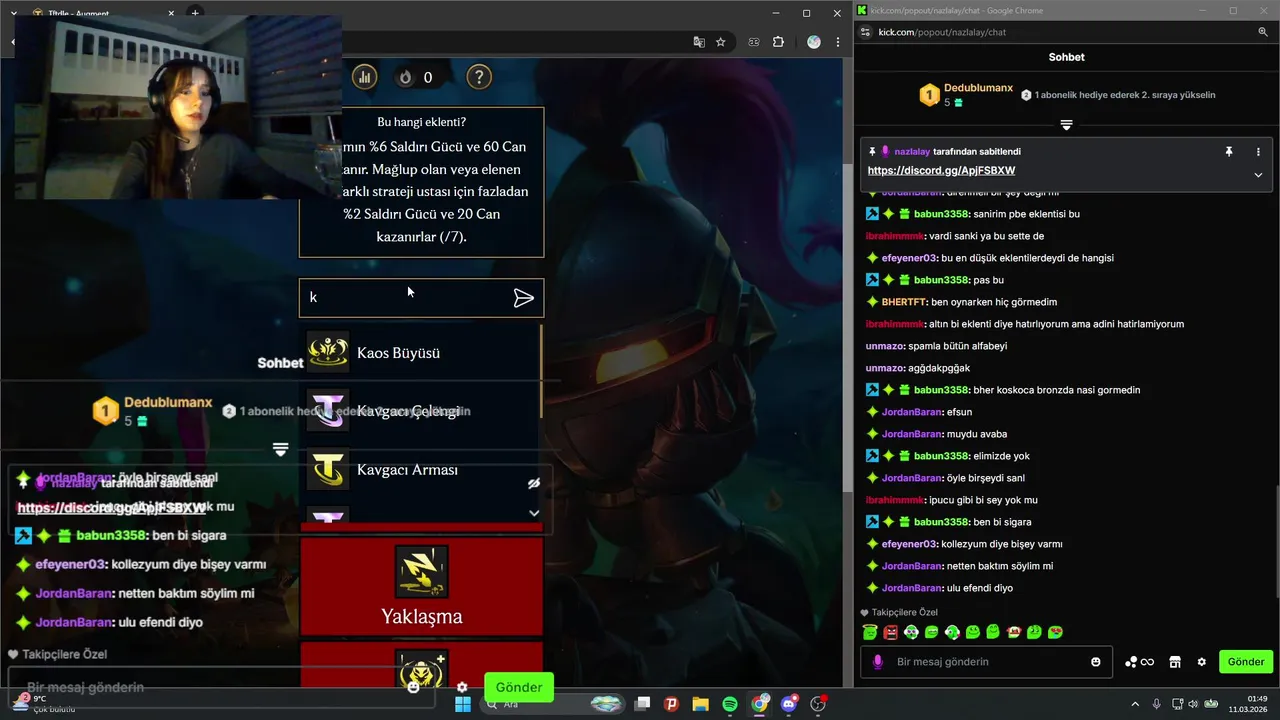Close the Tftdle browser tab

[x=171, y=13]
